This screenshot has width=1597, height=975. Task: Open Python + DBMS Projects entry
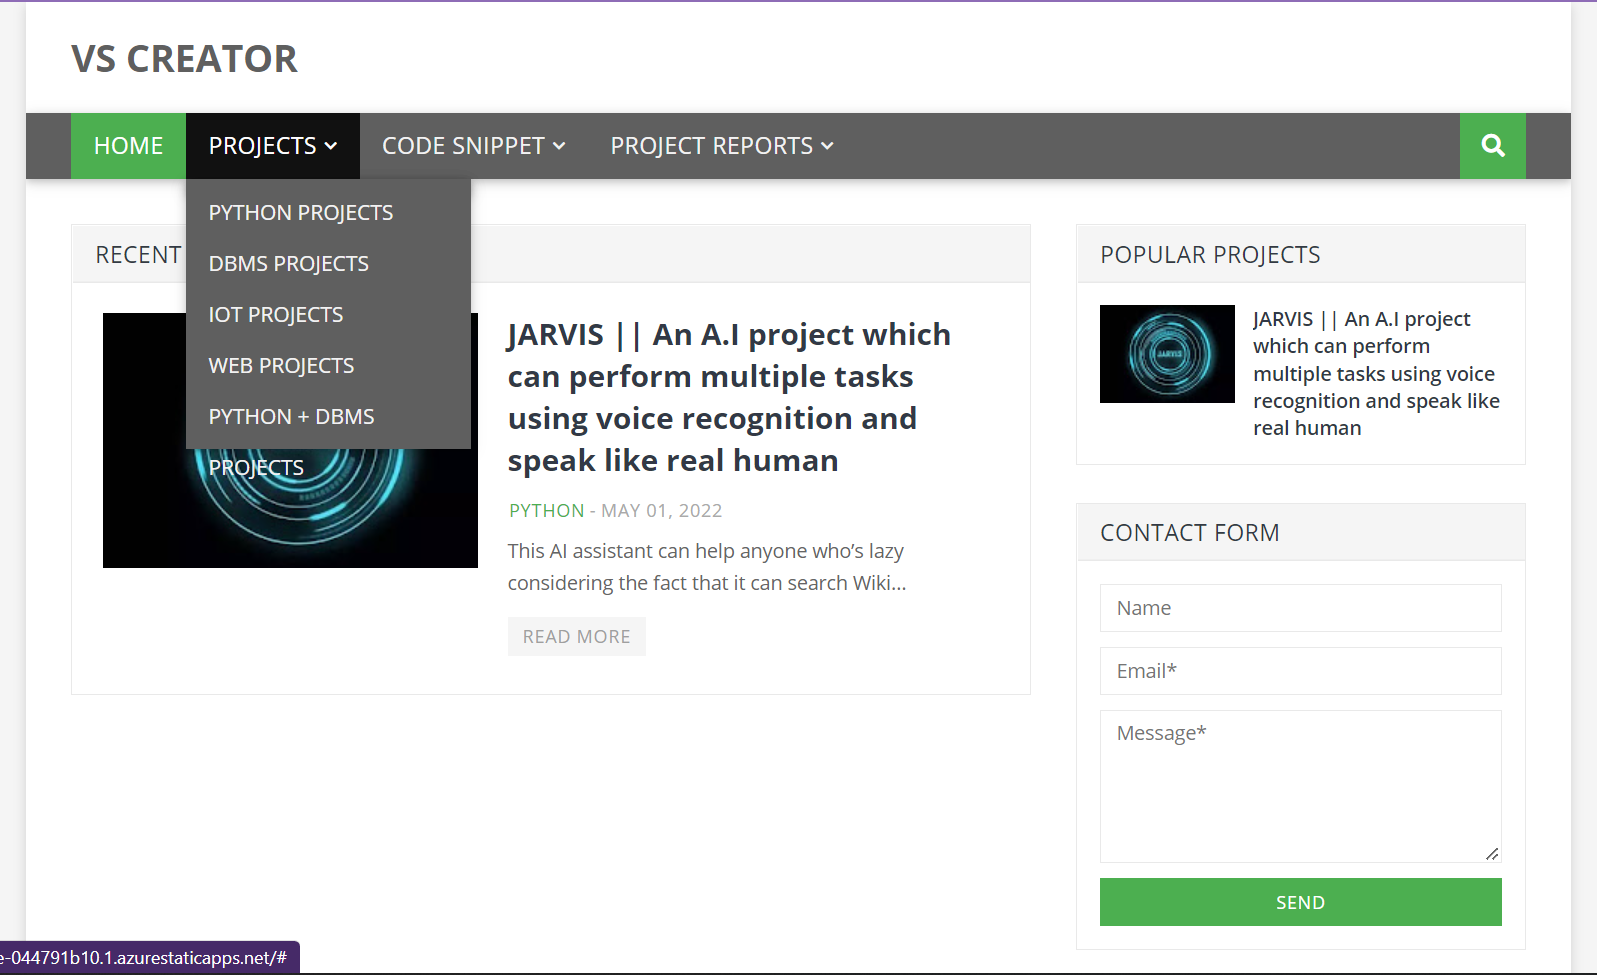292,441
